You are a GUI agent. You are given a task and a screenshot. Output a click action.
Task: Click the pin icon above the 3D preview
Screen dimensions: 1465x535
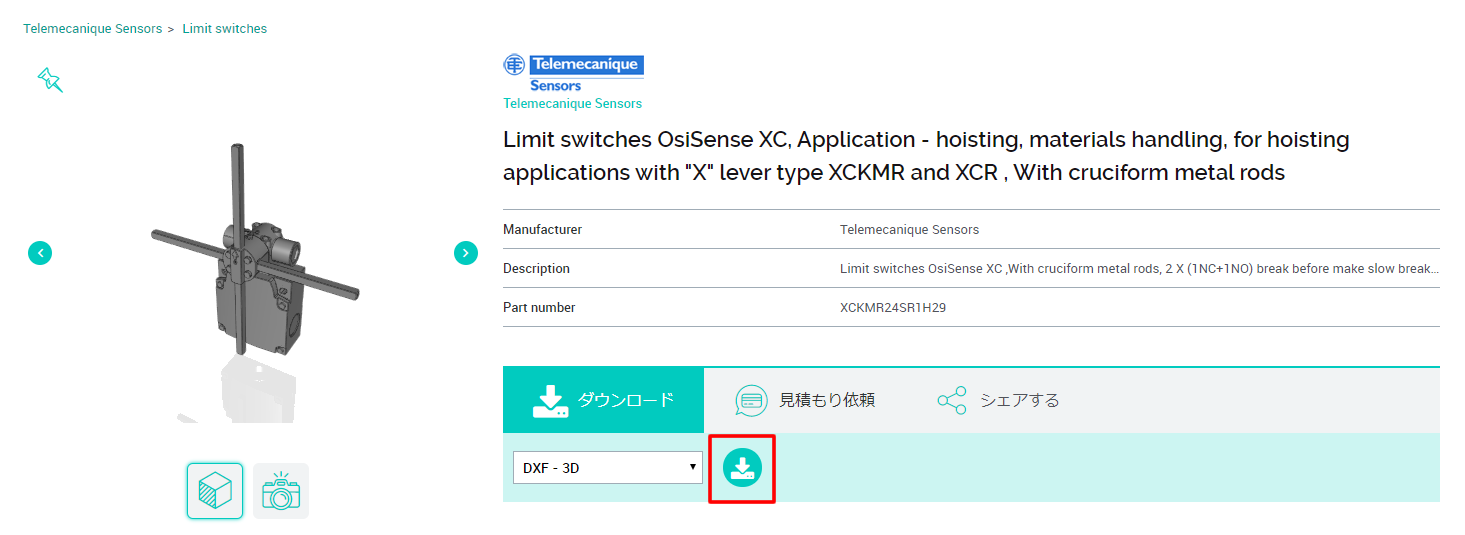pyautogui.click(x=50, y=80)
